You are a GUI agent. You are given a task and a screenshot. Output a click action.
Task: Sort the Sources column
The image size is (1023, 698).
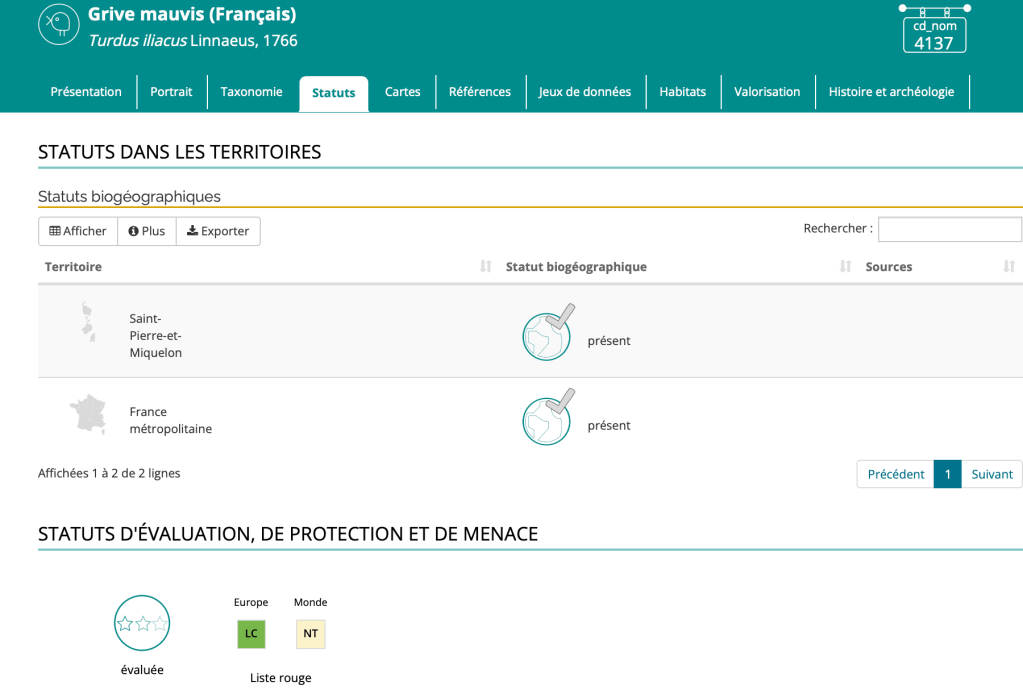click(1008, 267)
